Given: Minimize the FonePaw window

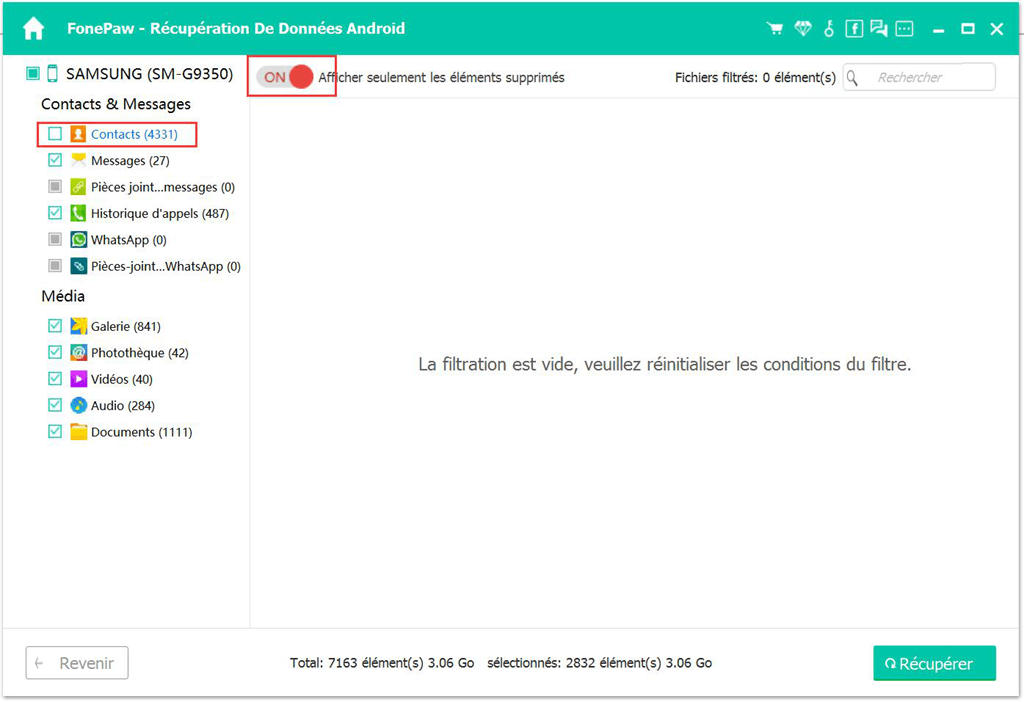Looking at the screenshot, I should (938, 29).
